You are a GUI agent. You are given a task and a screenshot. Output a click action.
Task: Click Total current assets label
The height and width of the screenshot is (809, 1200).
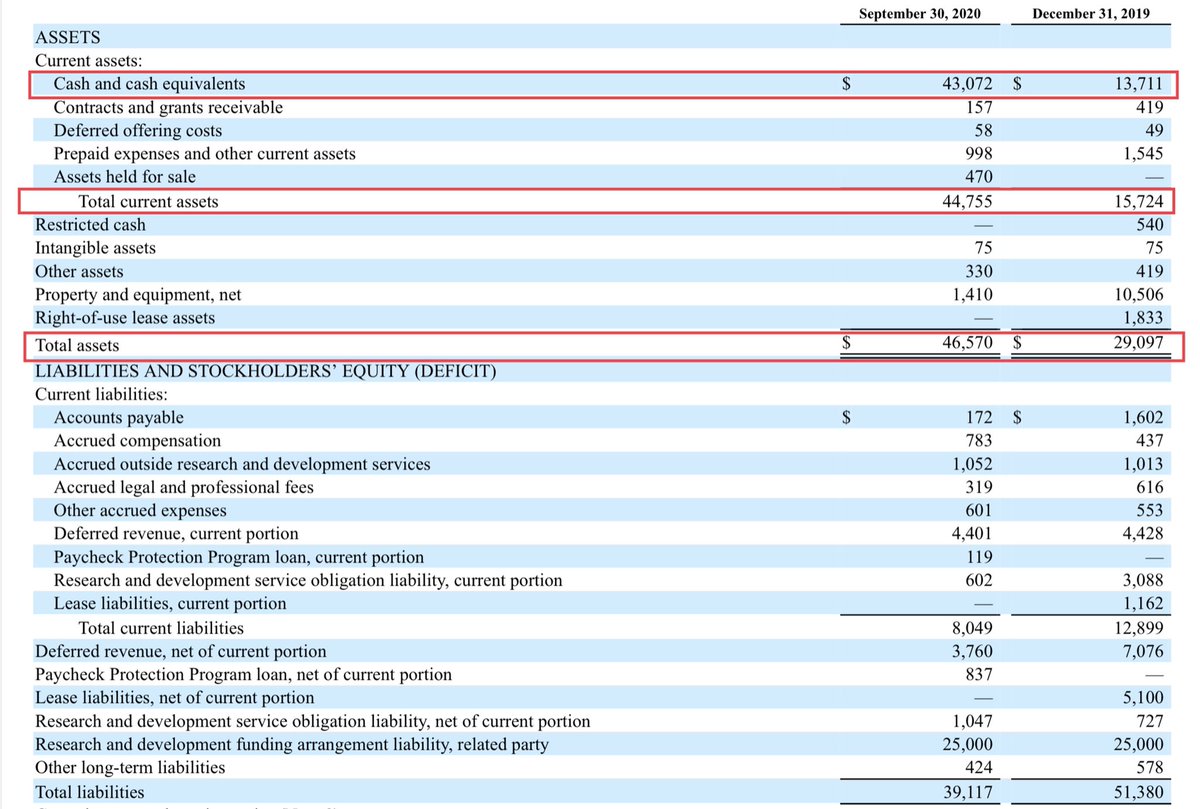pos(148,202)
